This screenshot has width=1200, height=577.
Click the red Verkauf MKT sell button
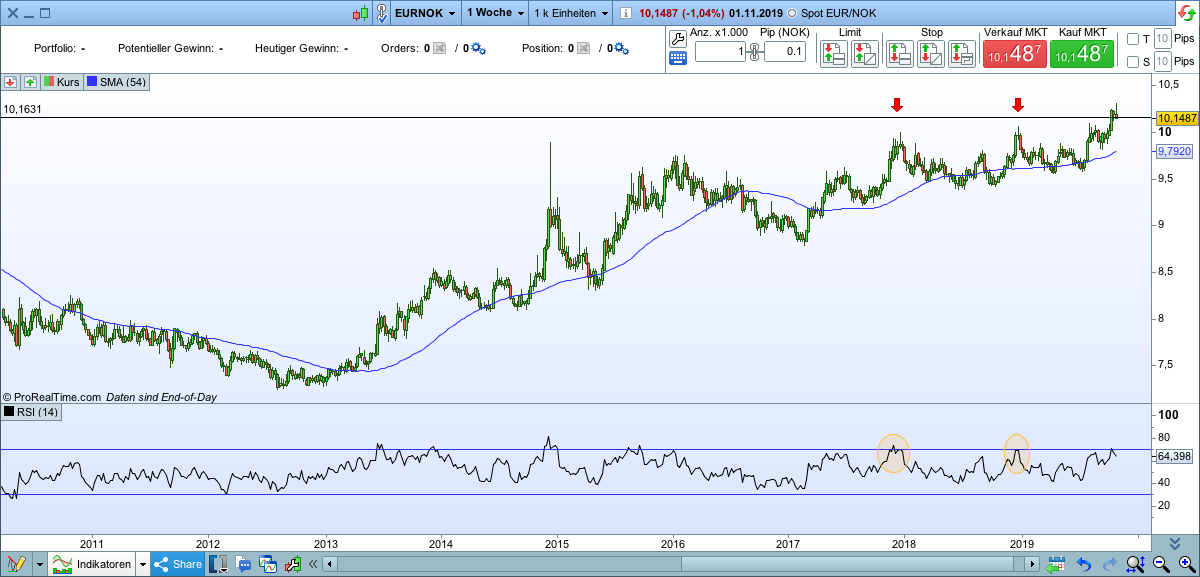click(x=1014, y=55)
